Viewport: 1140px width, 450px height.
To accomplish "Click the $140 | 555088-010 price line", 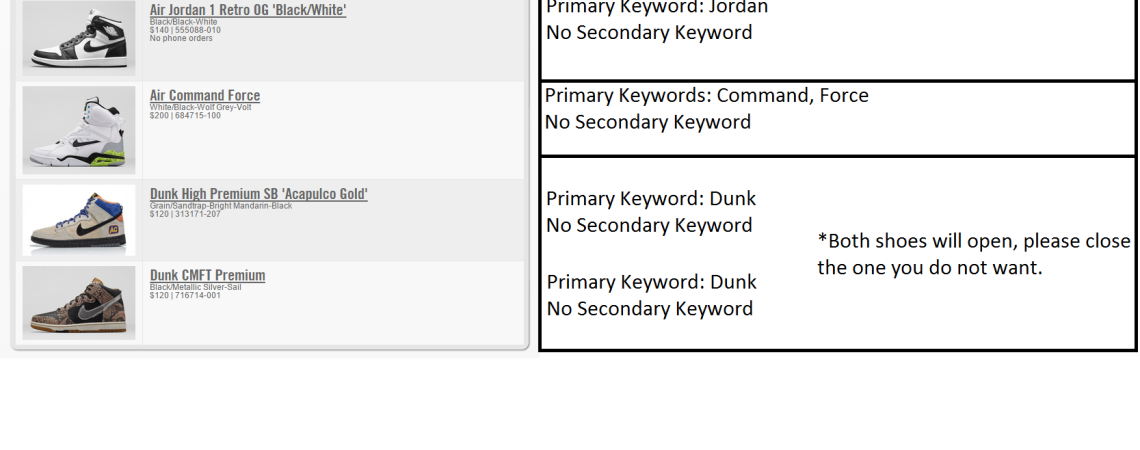I will tap(185, 30).
